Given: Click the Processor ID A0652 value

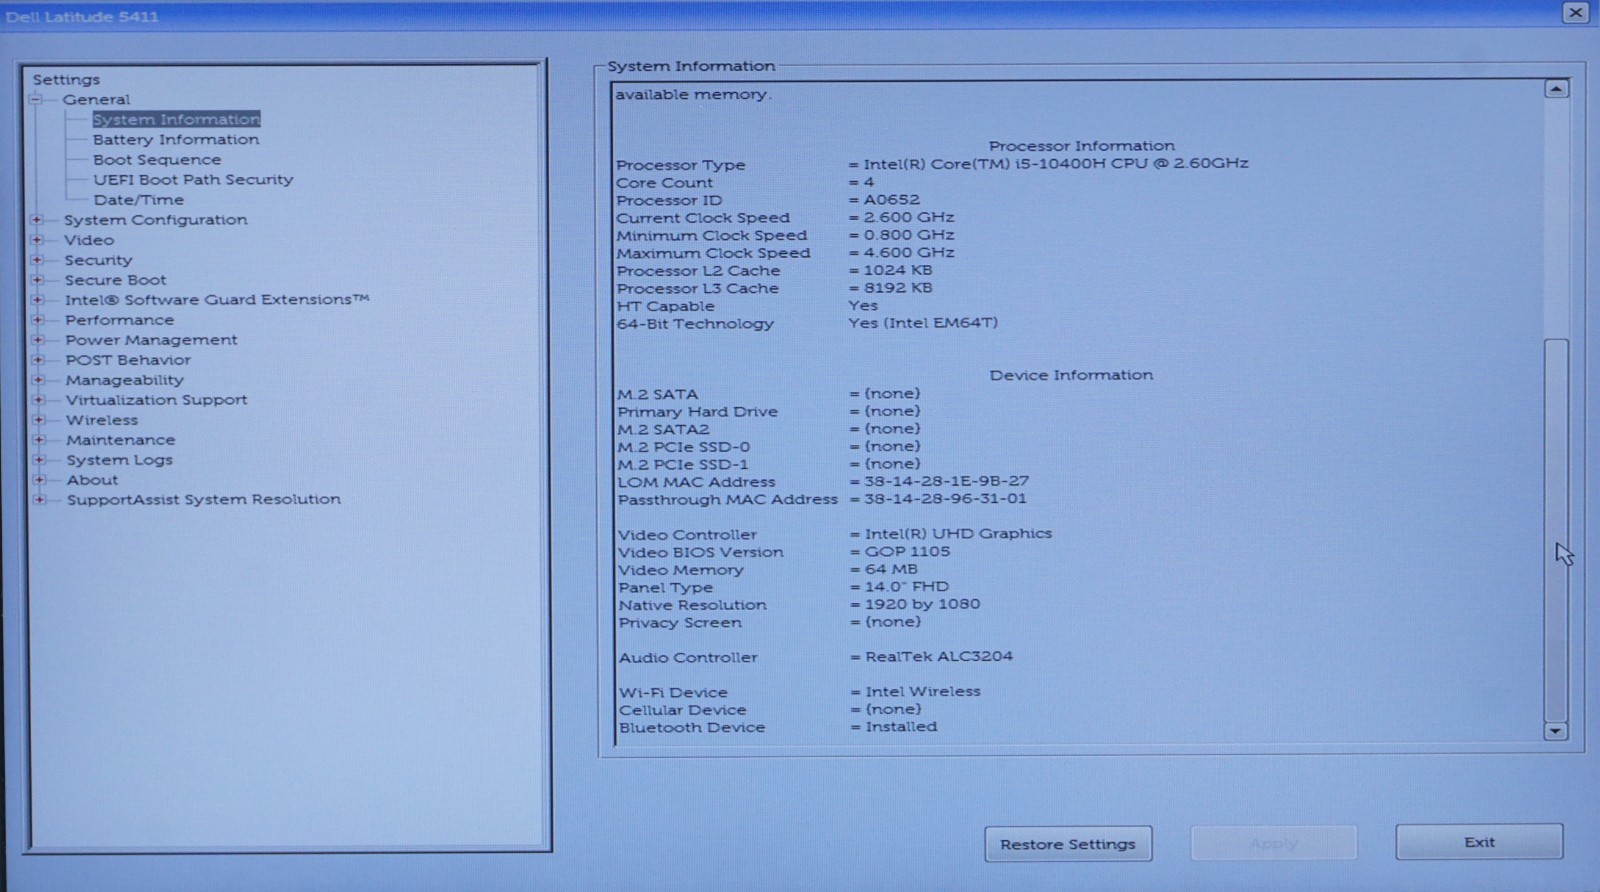Looking at the screenshot, I should tap(891, 199).
